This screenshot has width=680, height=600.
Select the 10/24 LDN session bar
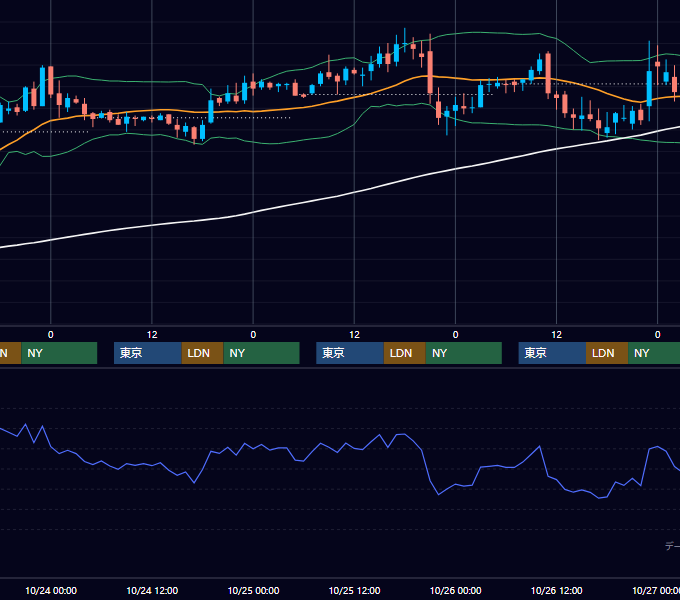[203, 353]
